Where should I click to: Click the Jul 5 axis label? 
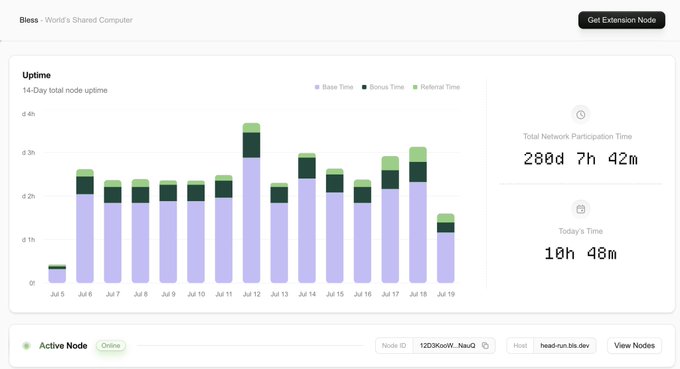pos(57,294)
